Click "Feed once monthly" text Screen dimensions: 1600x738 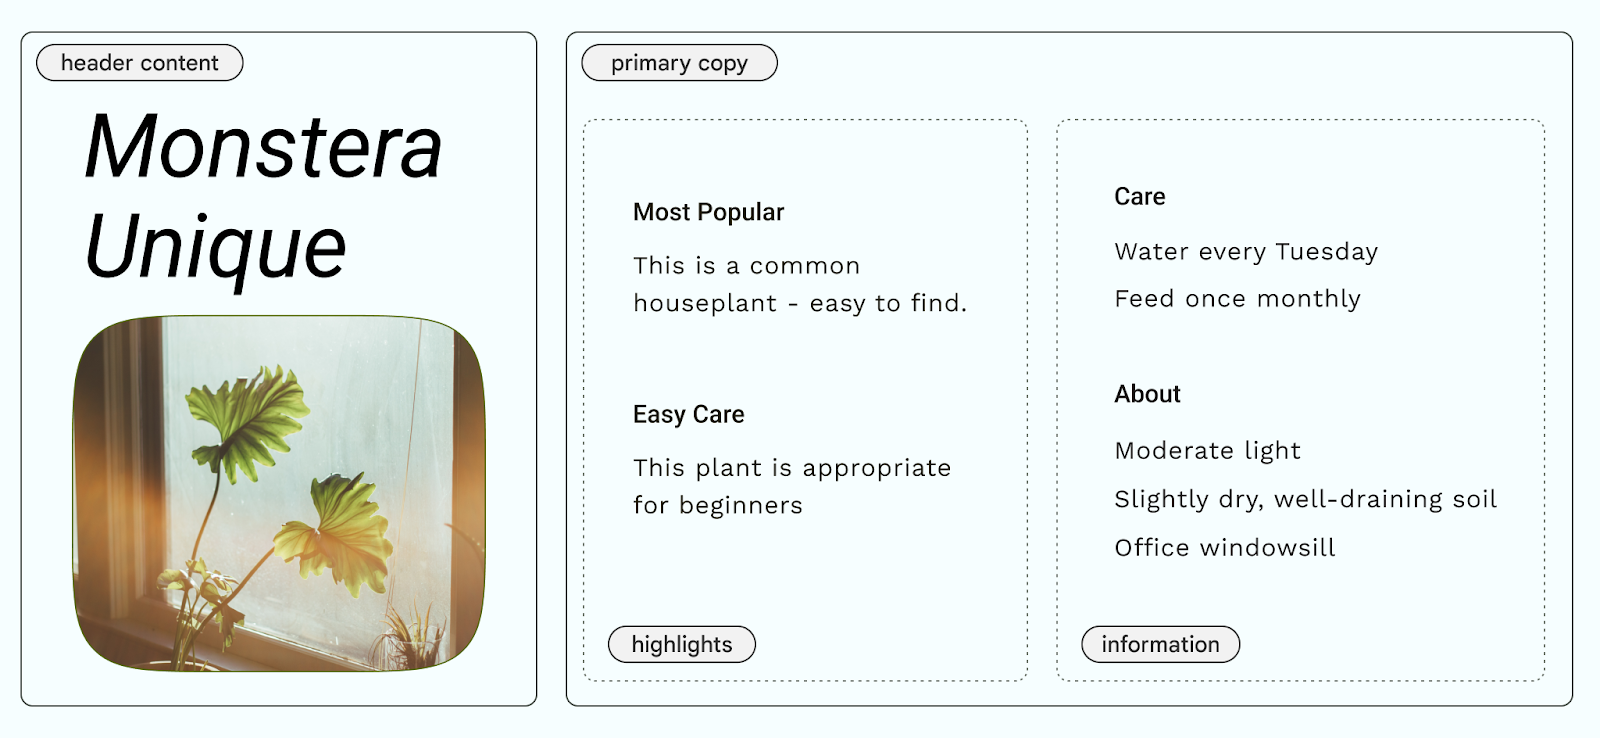(x=1237, y=299)
